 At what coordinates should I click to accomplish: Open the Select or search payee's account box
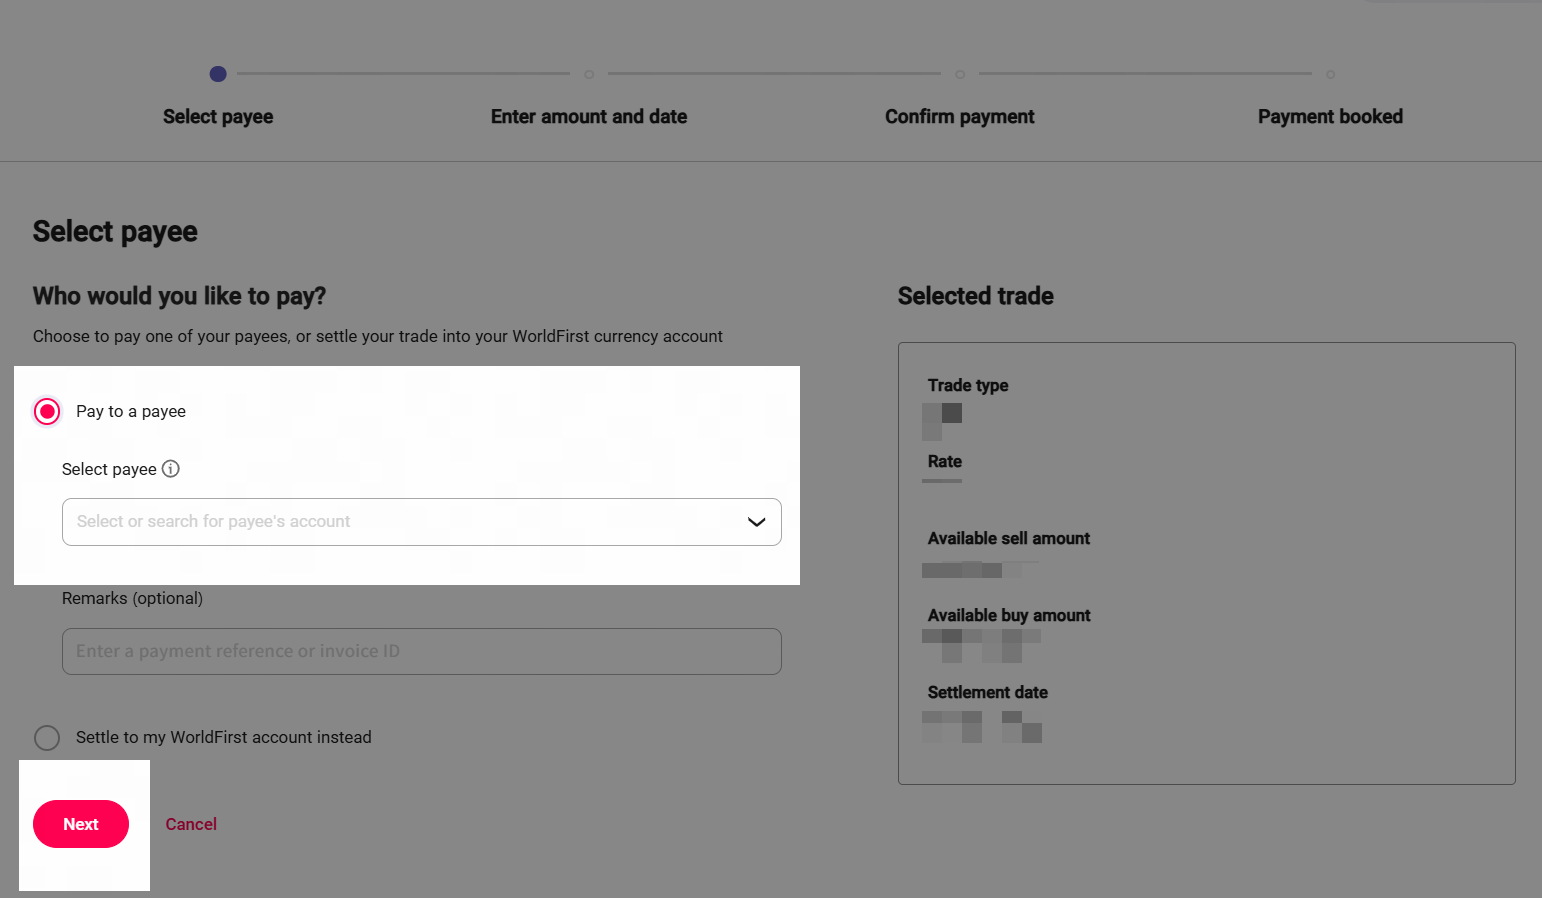click(400, 522)
